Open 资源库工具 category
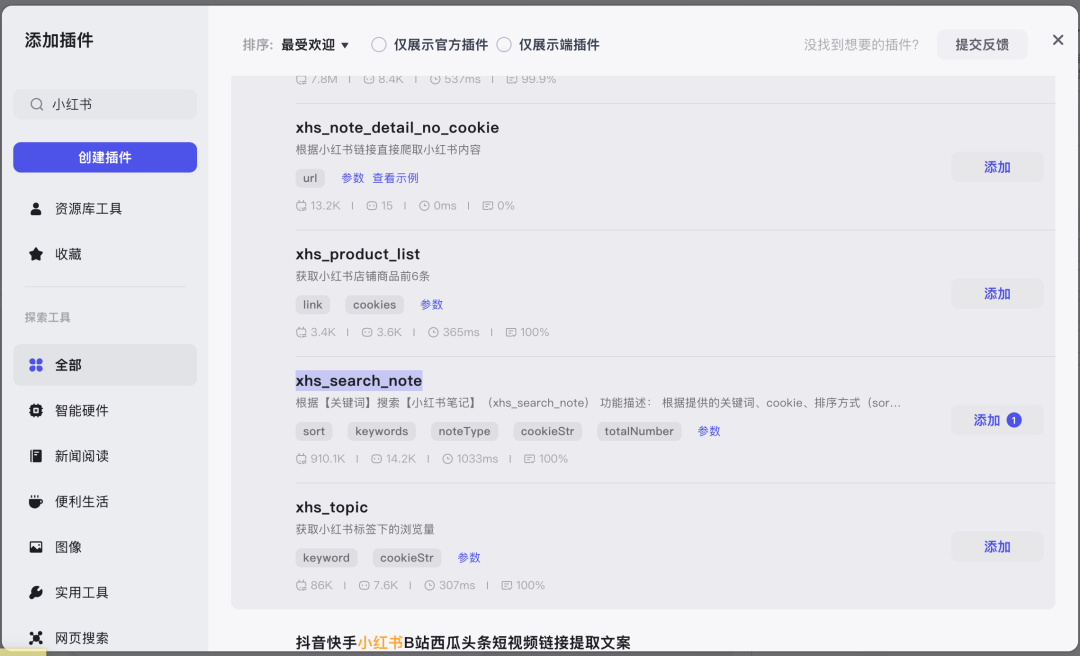Viewport: 1080px width, 656px height. [105, 209]
